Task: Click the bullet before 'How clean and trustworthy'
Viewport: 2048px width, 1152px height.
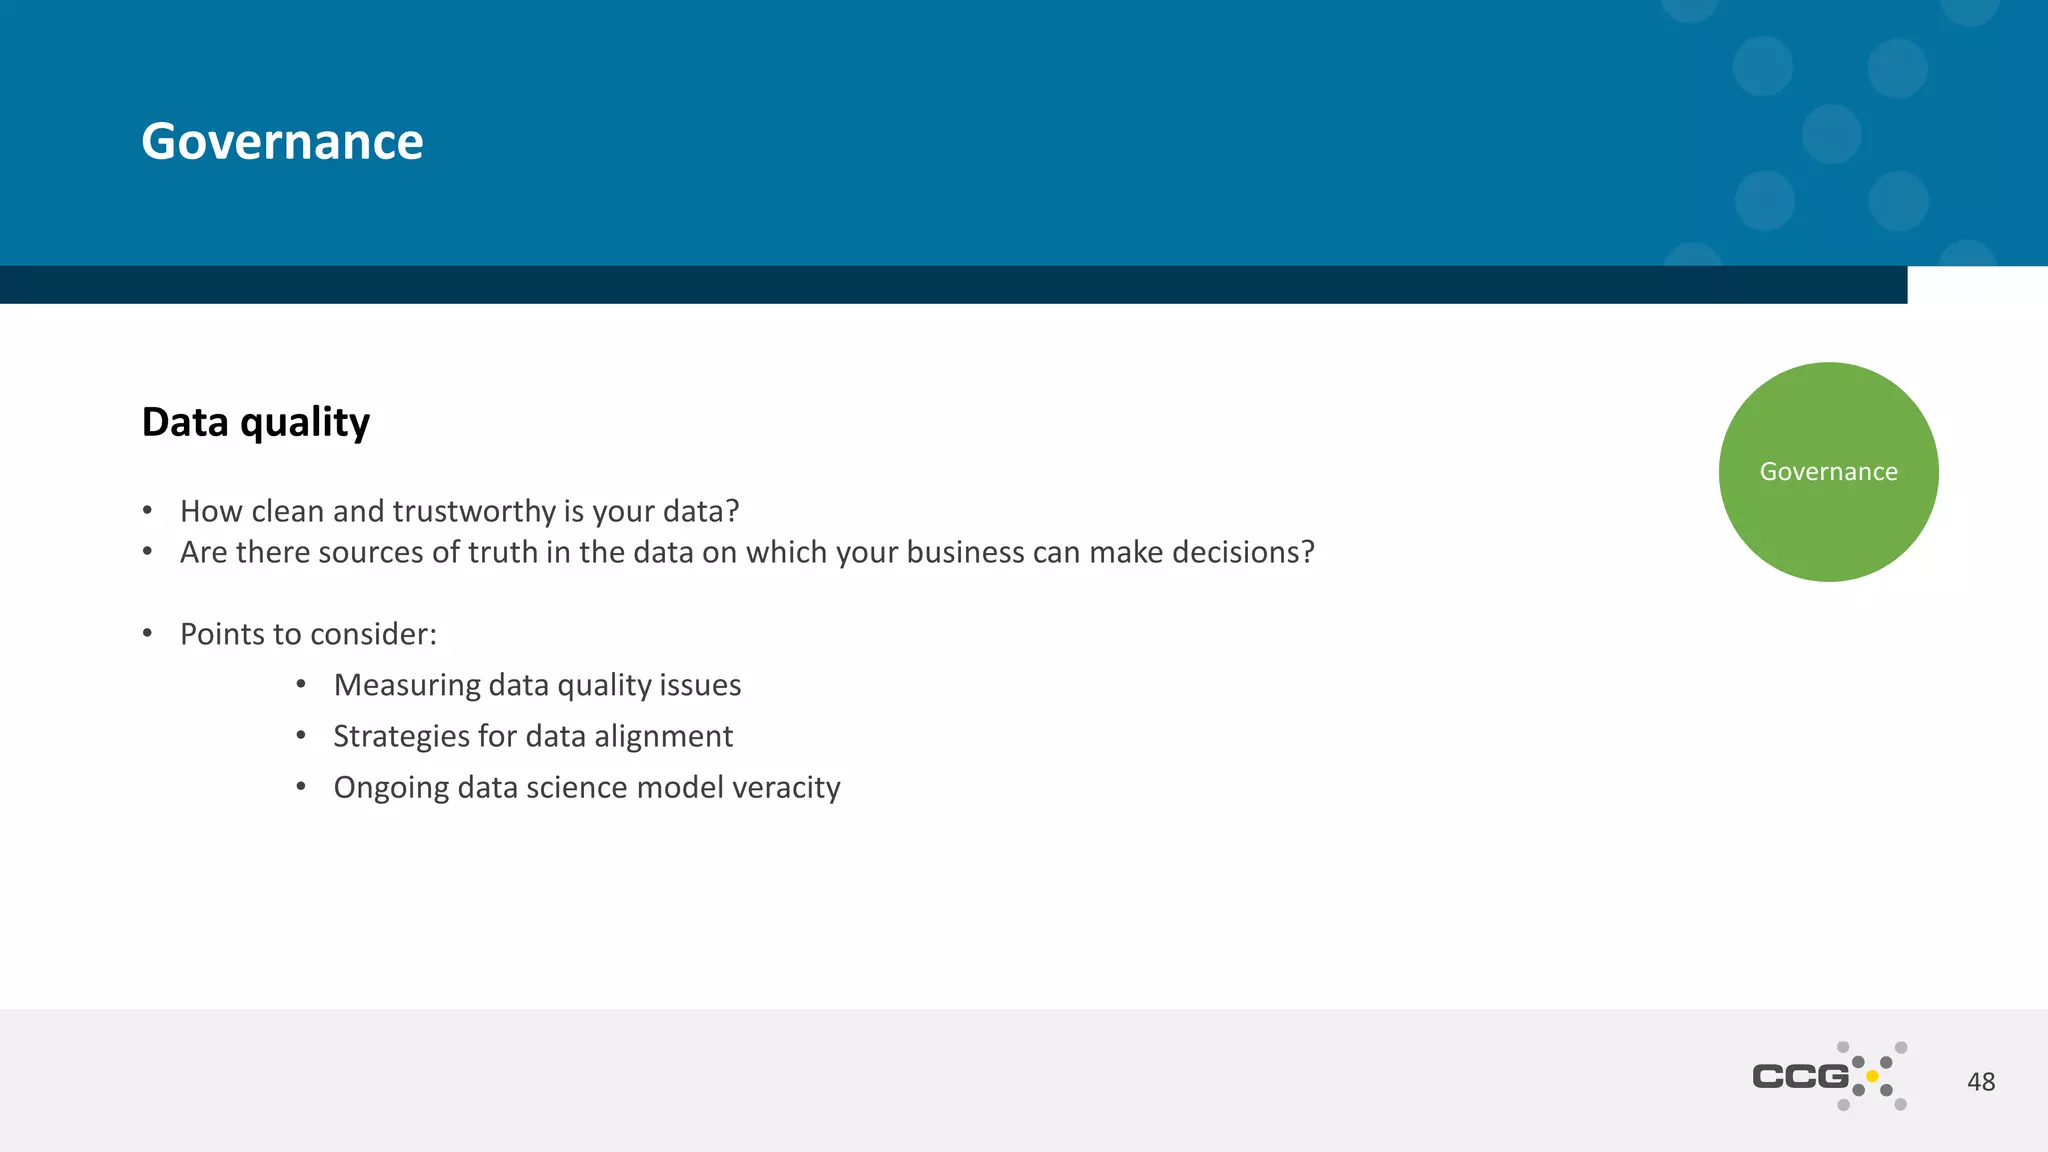Action: click(x=147, y=510)
